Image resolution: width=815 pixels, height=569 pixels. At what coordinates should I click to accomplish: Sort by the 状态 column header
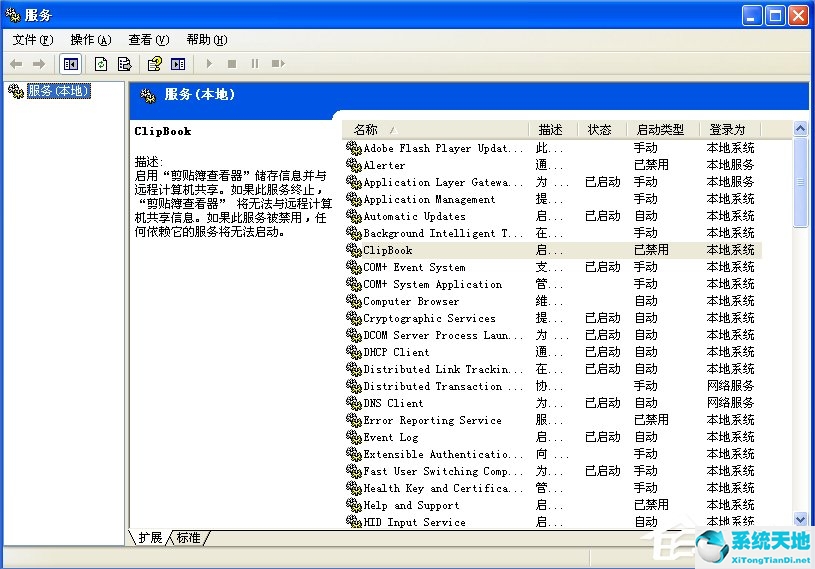(602, 129)
